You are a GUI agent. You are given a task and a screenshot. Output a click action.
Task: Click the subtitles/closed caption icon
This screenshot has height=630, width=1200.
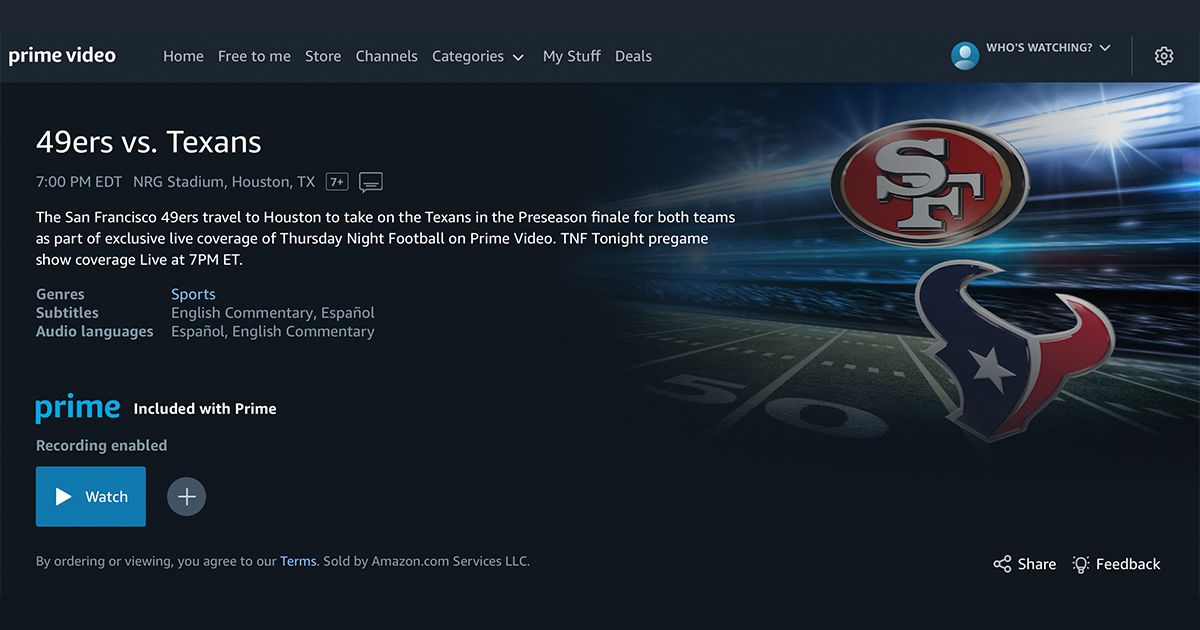click(x=371, y=182)
